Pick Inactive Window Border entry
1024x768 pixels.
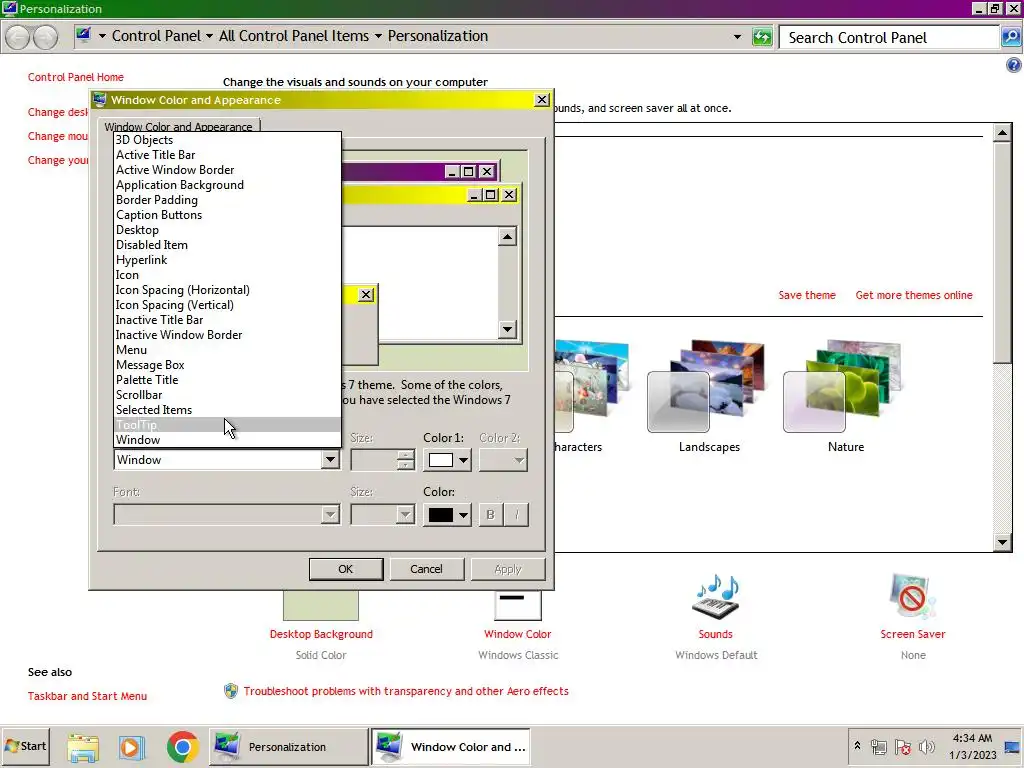click(227, 335)
